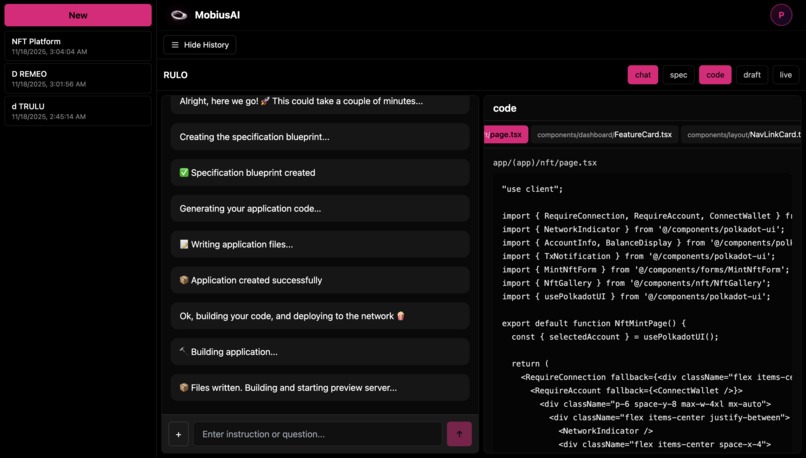Click the "use client"; code line

click(x=532, y=189)
